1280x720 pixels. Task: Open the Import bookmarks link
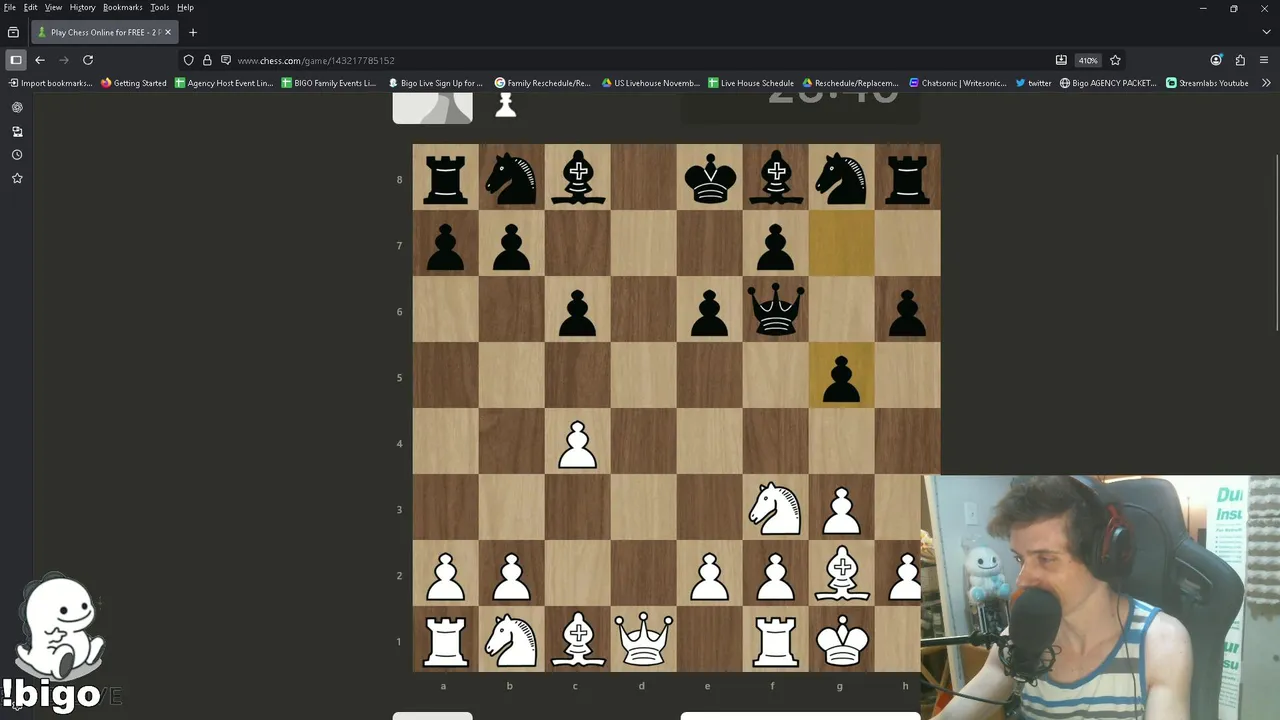point(50,83)
